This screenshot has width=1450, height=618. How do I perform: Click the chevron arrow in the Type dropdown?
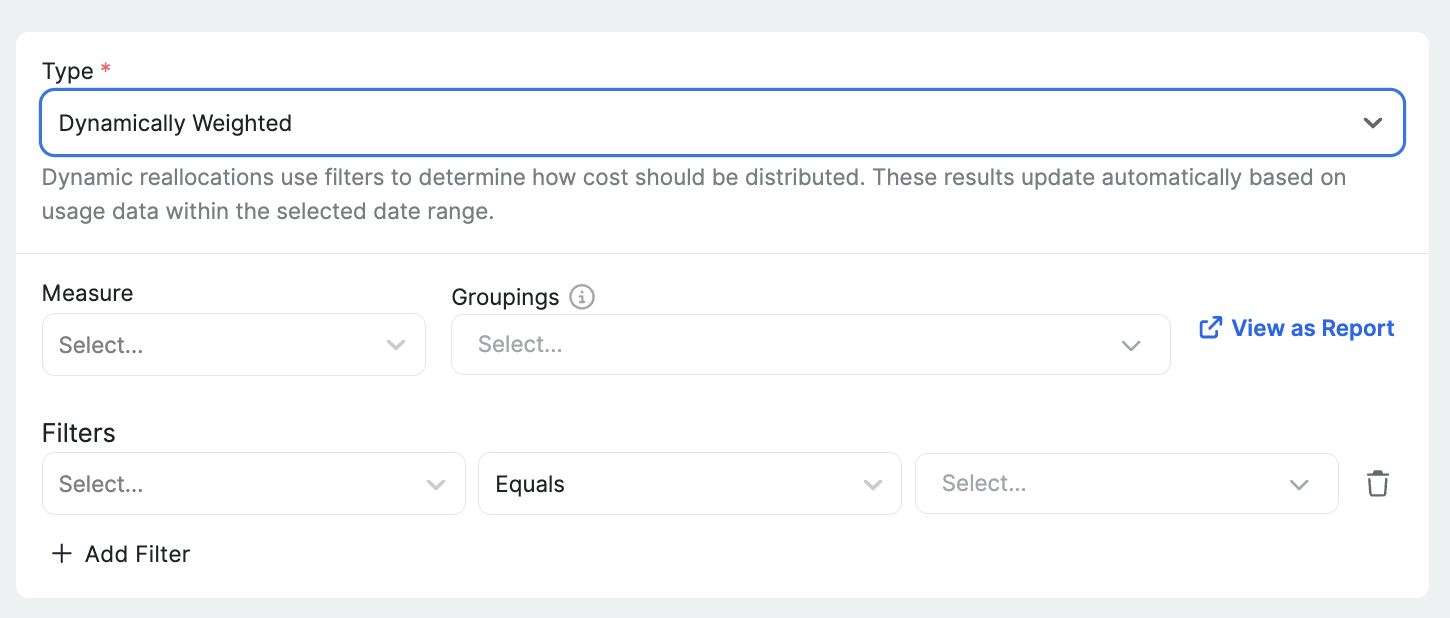pyautogui.click(x=1372, y=123)
